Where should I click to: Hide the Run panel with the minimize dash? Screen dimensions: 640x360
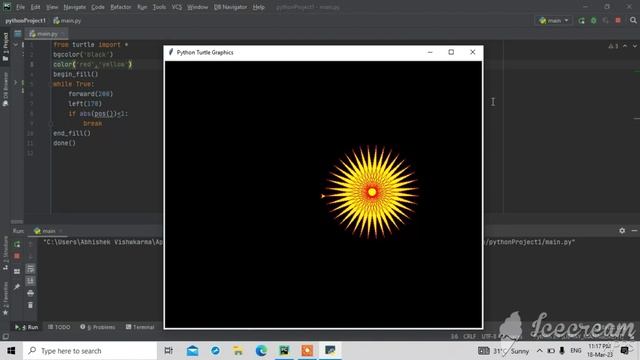point(634,231)
